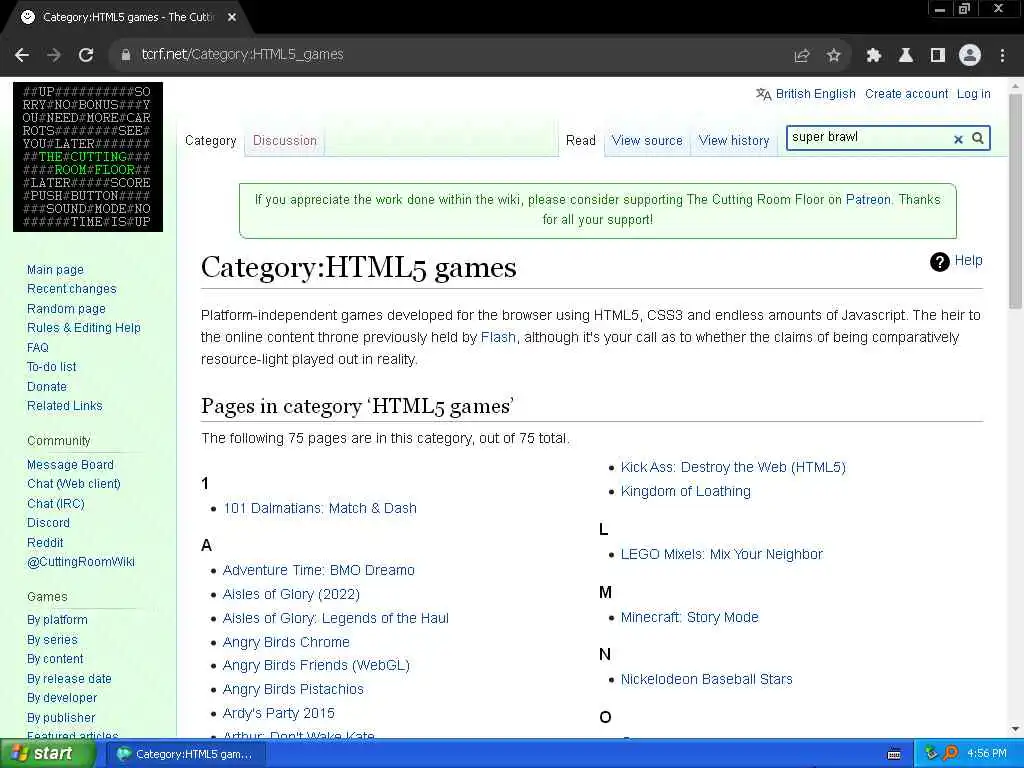This screenshot has width=1024, height=768.
Task: Open Related Links in sidebar
Action: pos(65,406)
